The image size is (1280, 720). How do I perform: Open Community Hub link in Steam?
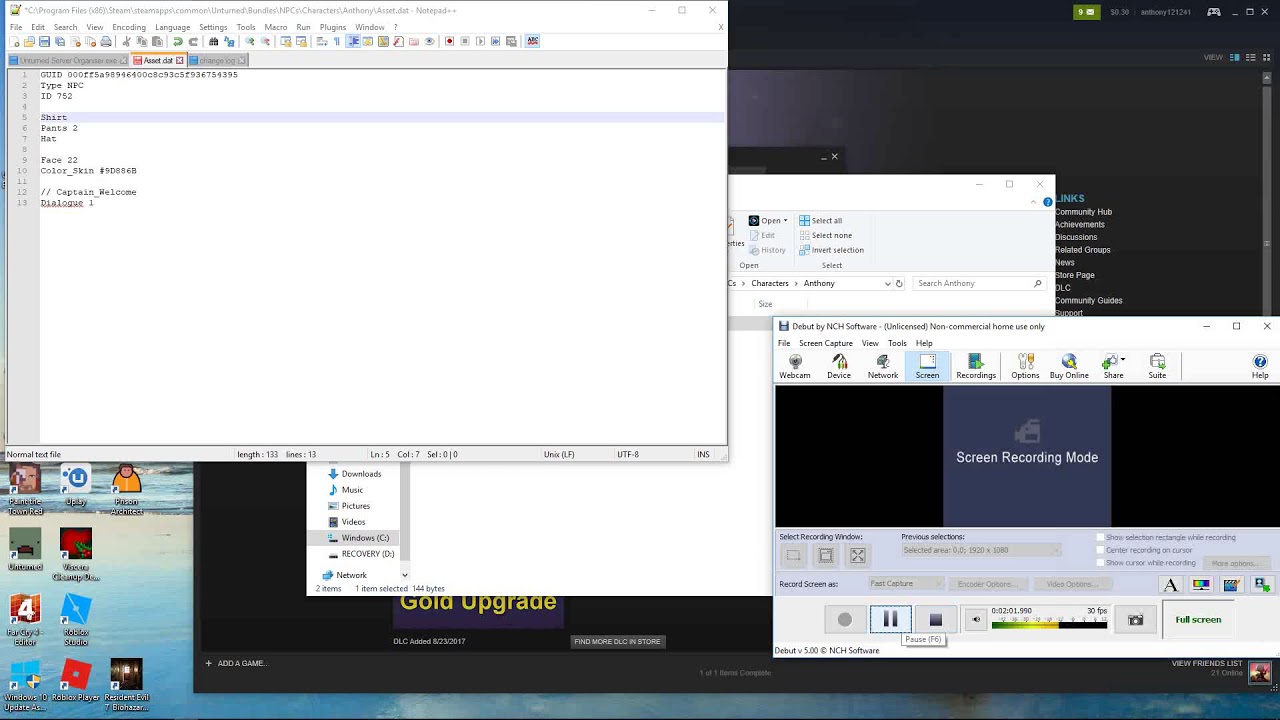(1083, 212)
